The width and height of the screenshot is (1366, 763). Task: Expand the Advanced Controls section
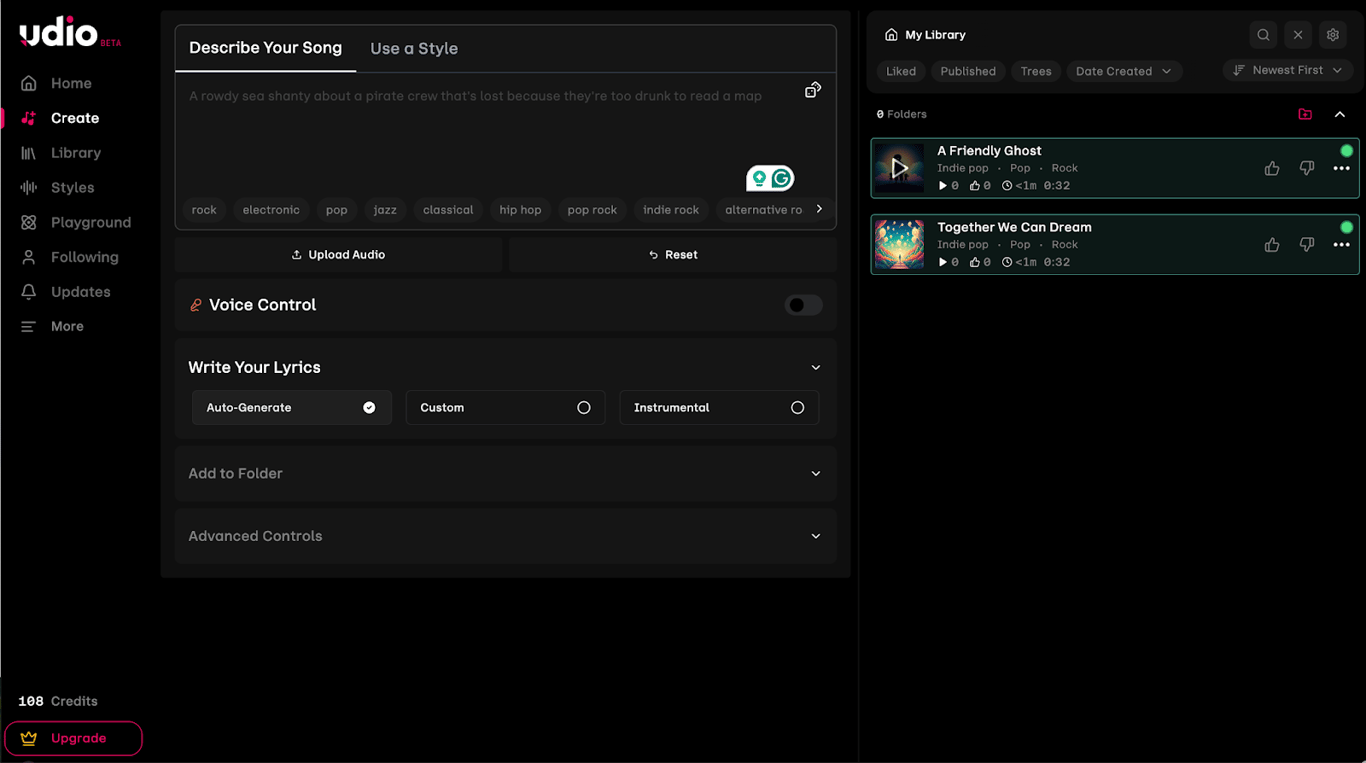click(x=505, y=536)
